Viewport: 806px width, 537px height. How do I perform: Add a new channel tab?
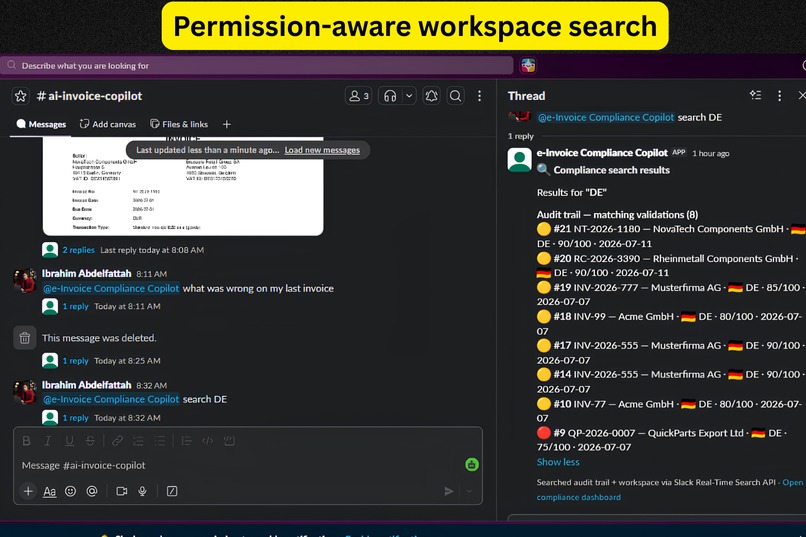227,124
